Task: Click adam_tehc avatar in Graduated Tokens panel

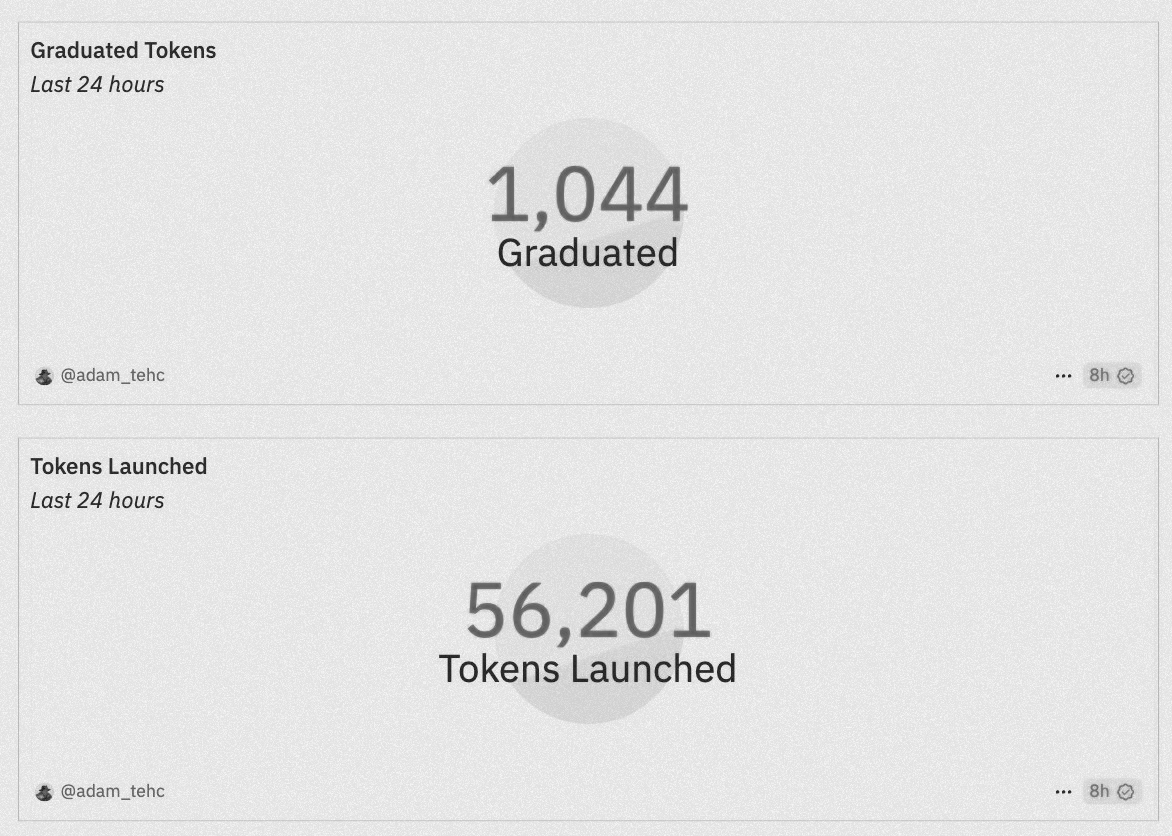Action: (44, 376)
